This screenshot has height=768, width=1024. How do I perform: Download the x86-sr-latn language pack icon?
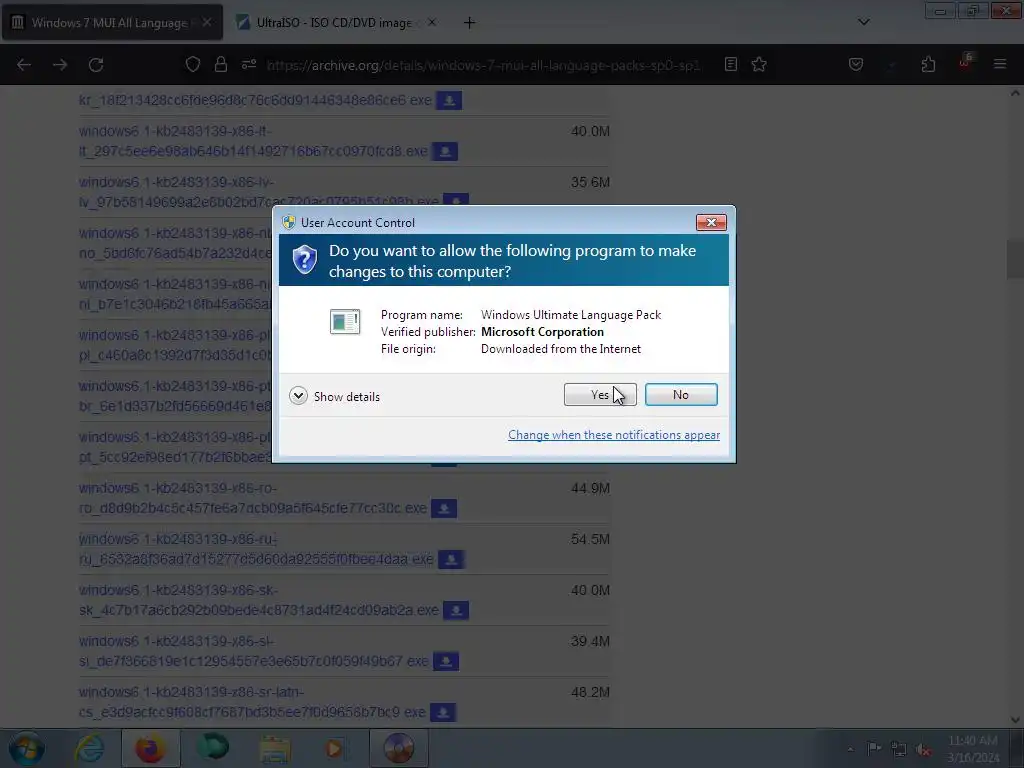click(443, 712)
